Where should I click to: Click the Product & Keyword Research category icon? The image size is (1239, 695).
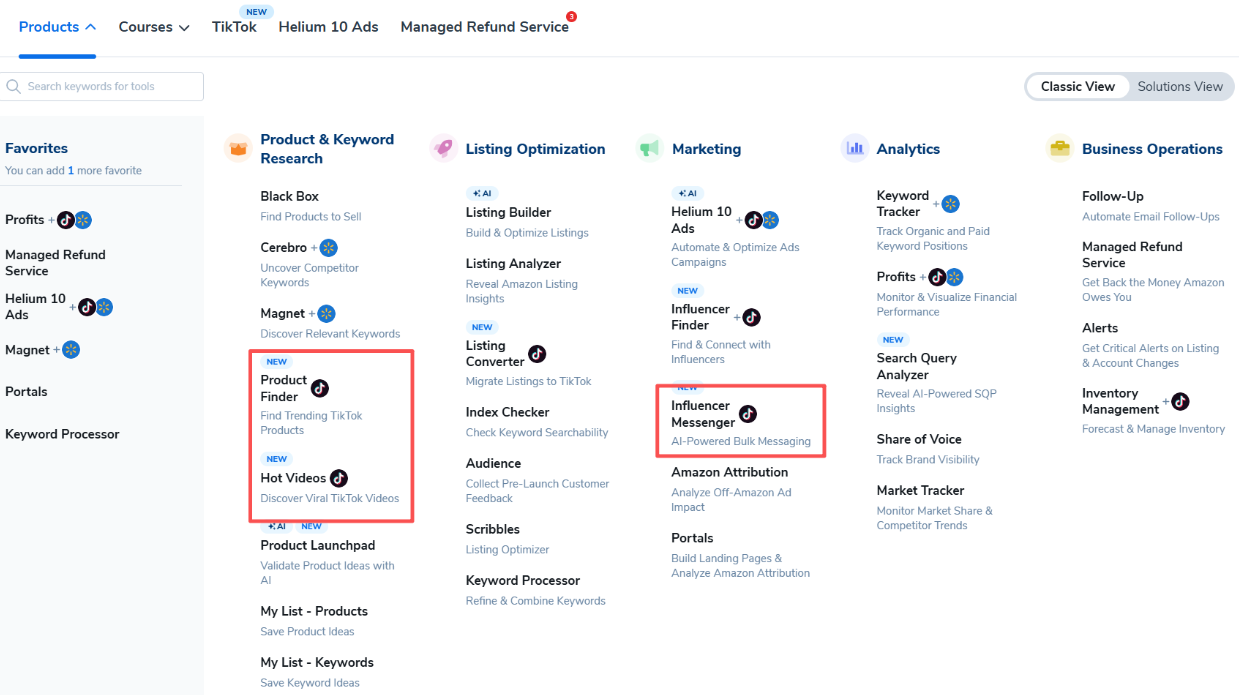coord(238,149)
